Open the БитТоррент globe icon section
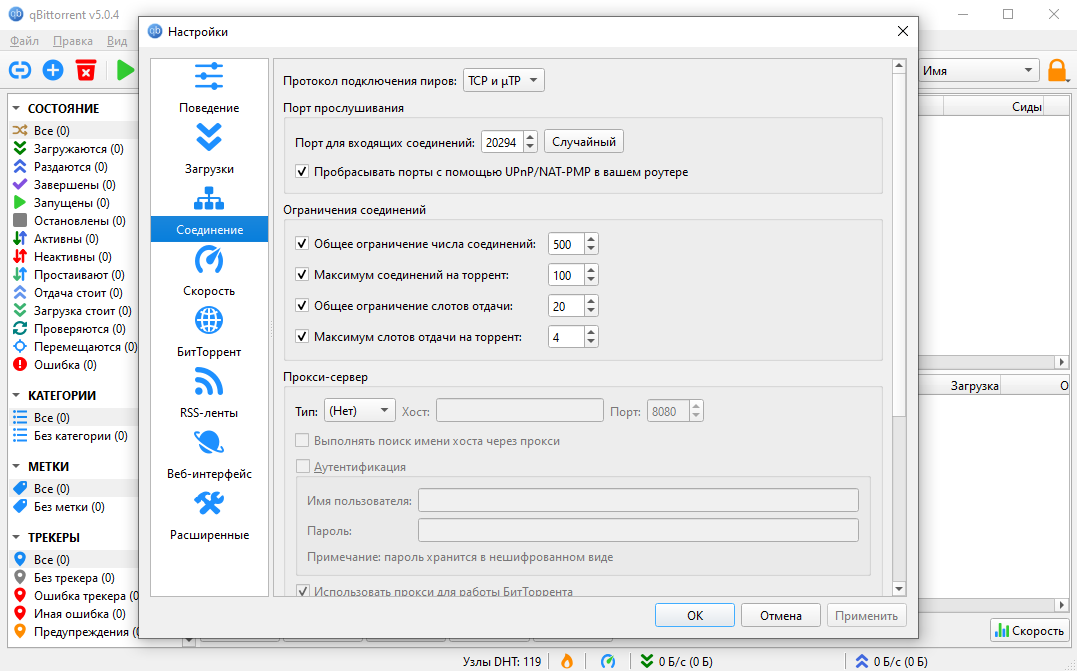This screenshot has height=671, width=1077. (x=209, y=321)
